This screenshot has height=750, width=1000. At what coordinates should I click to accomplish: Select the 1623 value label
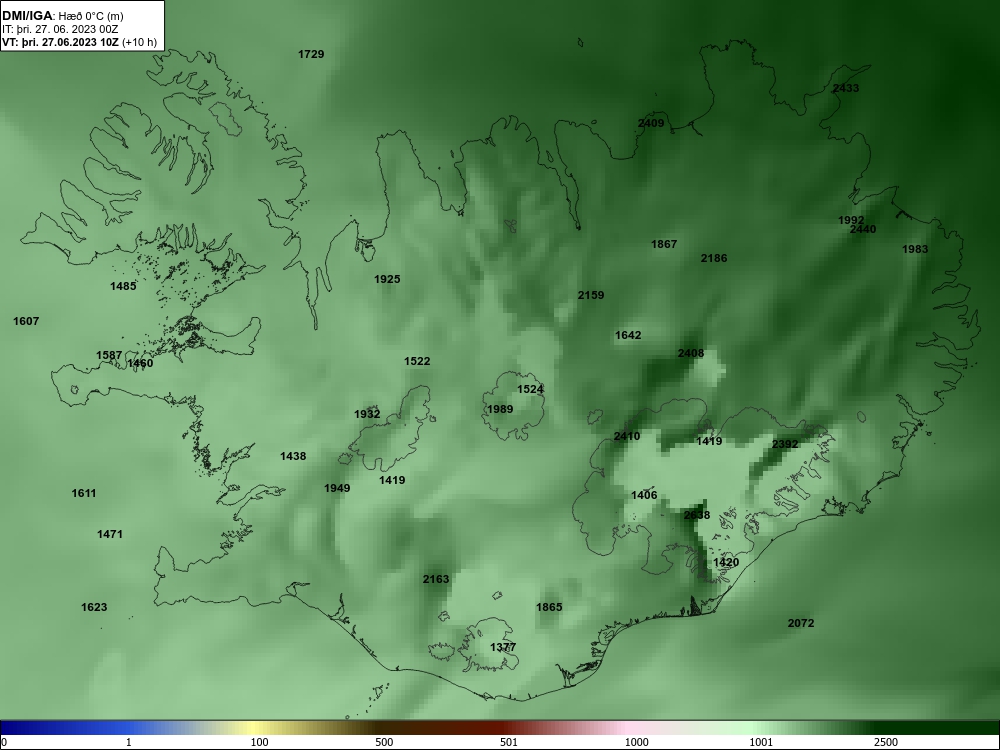click(x=94, y=607)
